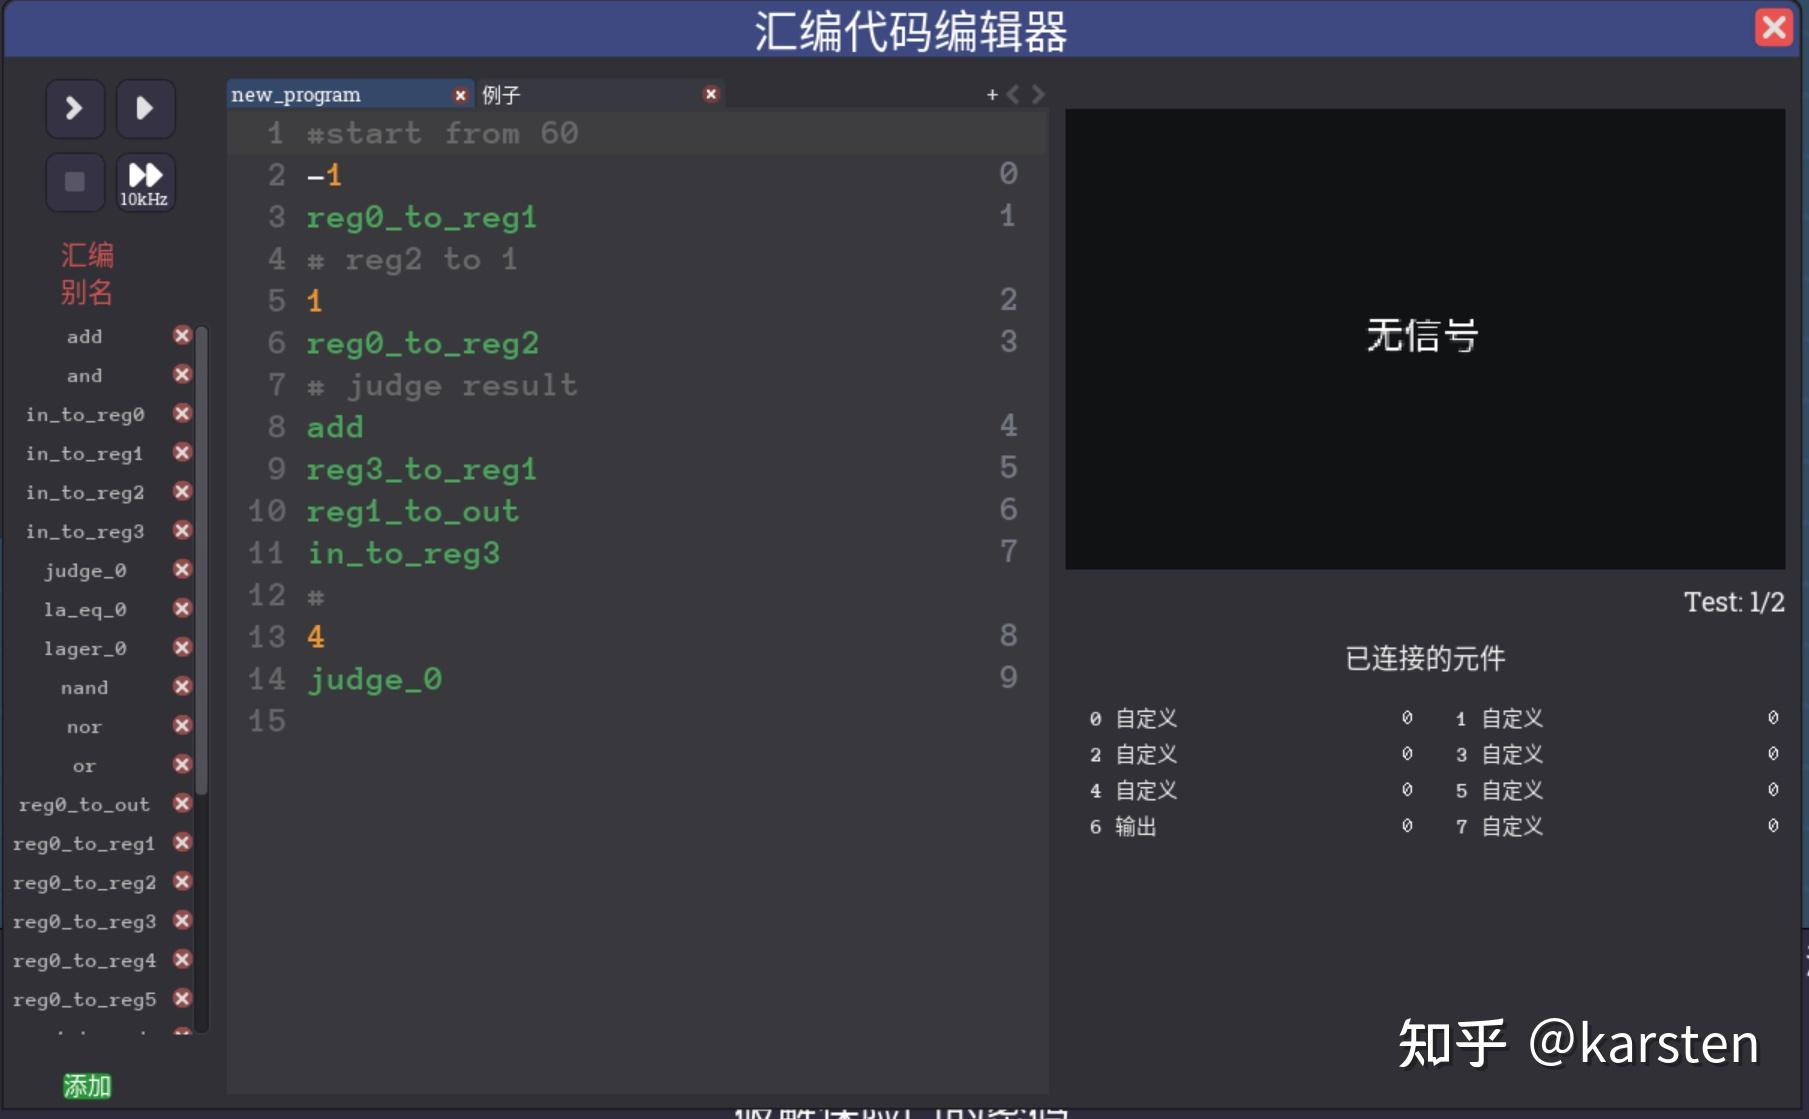
Task: Click line 4 comment '# reg2 to 1'
Action: (412, 259)
